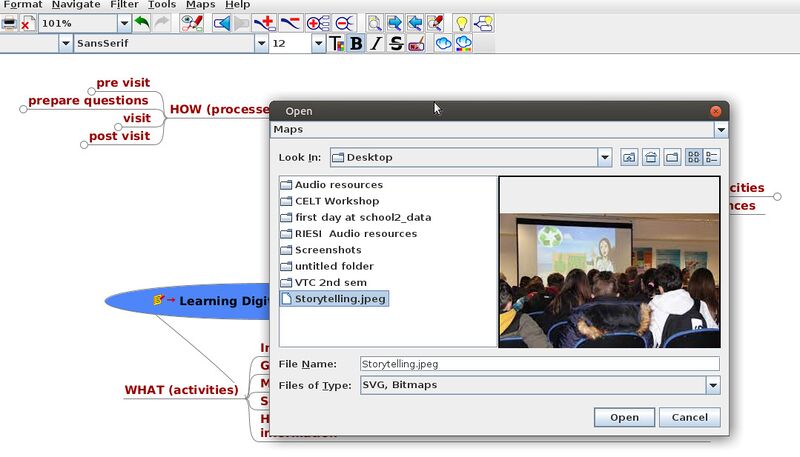Click the remove node red-minus icon
800x457 pixels.
coord(290,23)
